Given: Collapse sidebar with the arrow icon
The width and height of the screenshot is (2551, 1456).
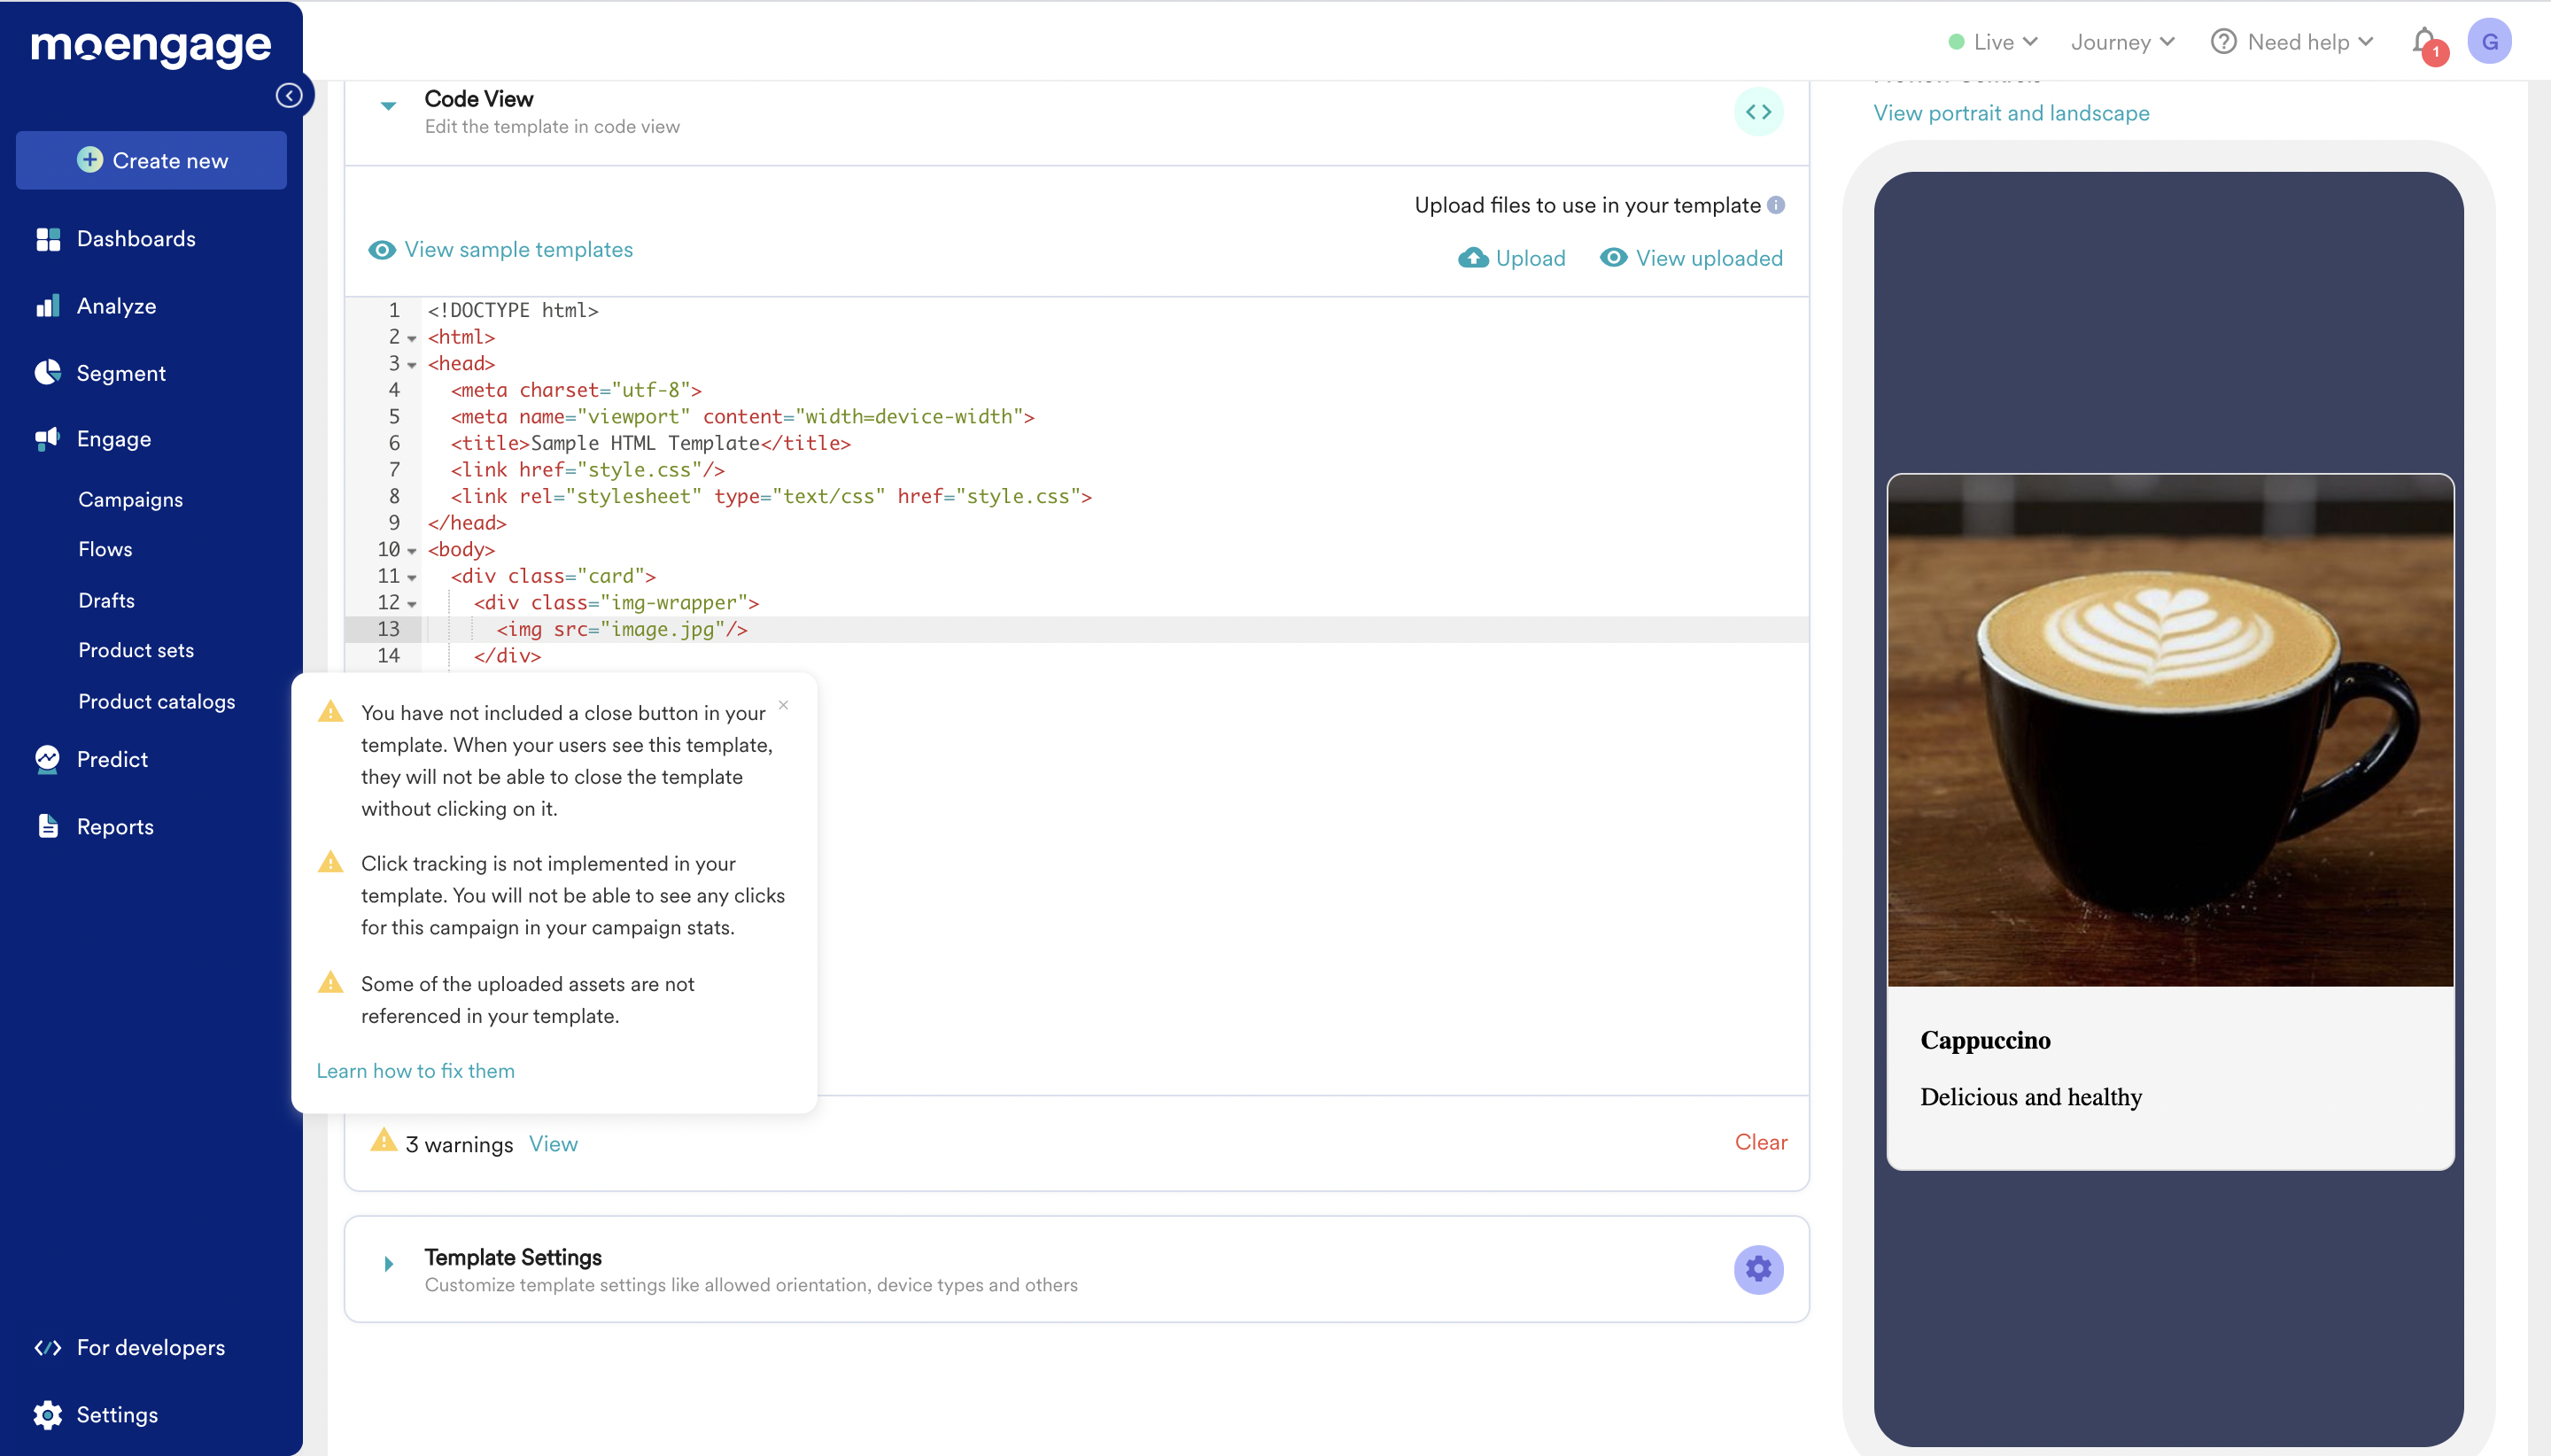Looking at the screenshot, I should (x=289, y=95).
